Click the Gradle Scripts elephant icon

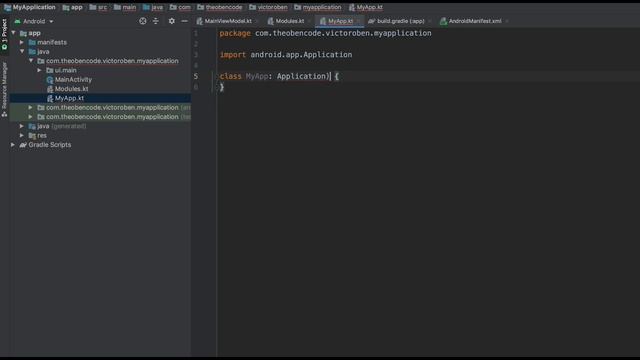tap(23, 145)
